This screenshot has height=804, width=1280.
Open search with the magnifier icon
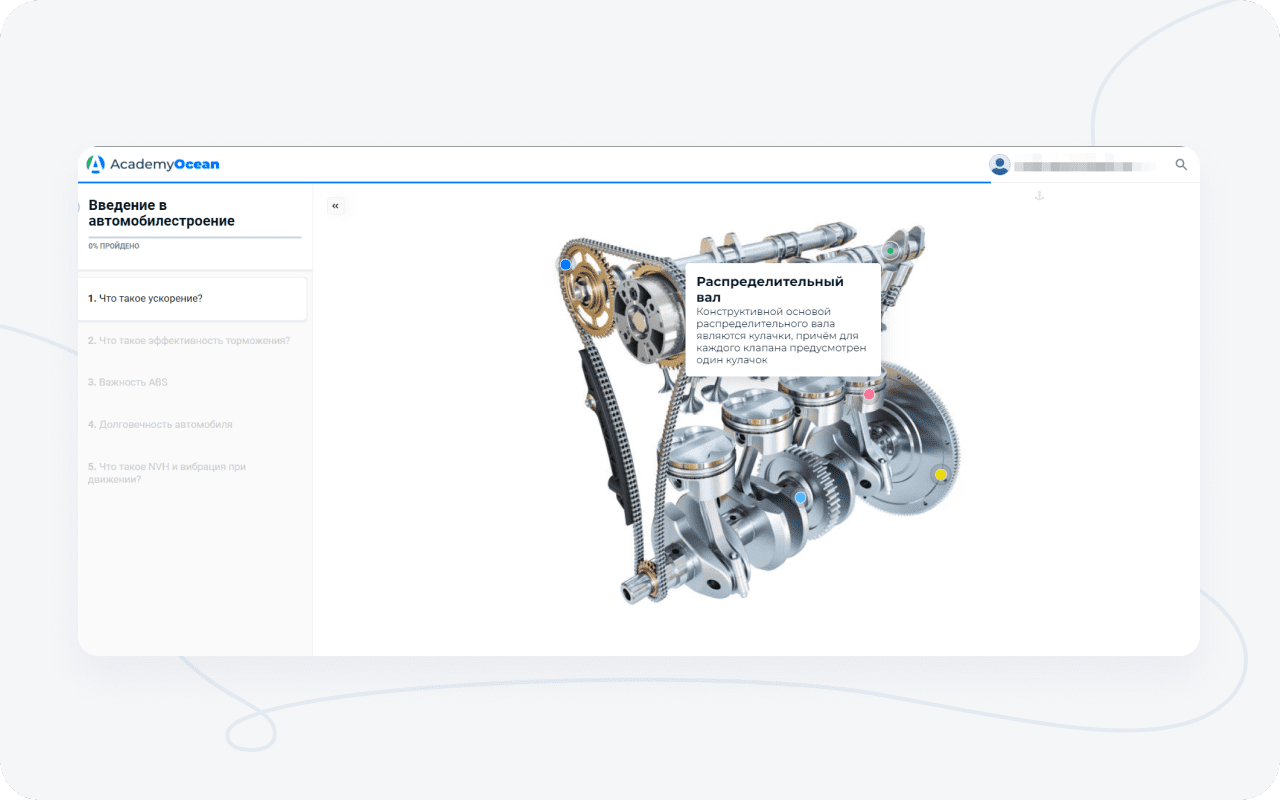pyautogui.click(x=1181, y=165)
